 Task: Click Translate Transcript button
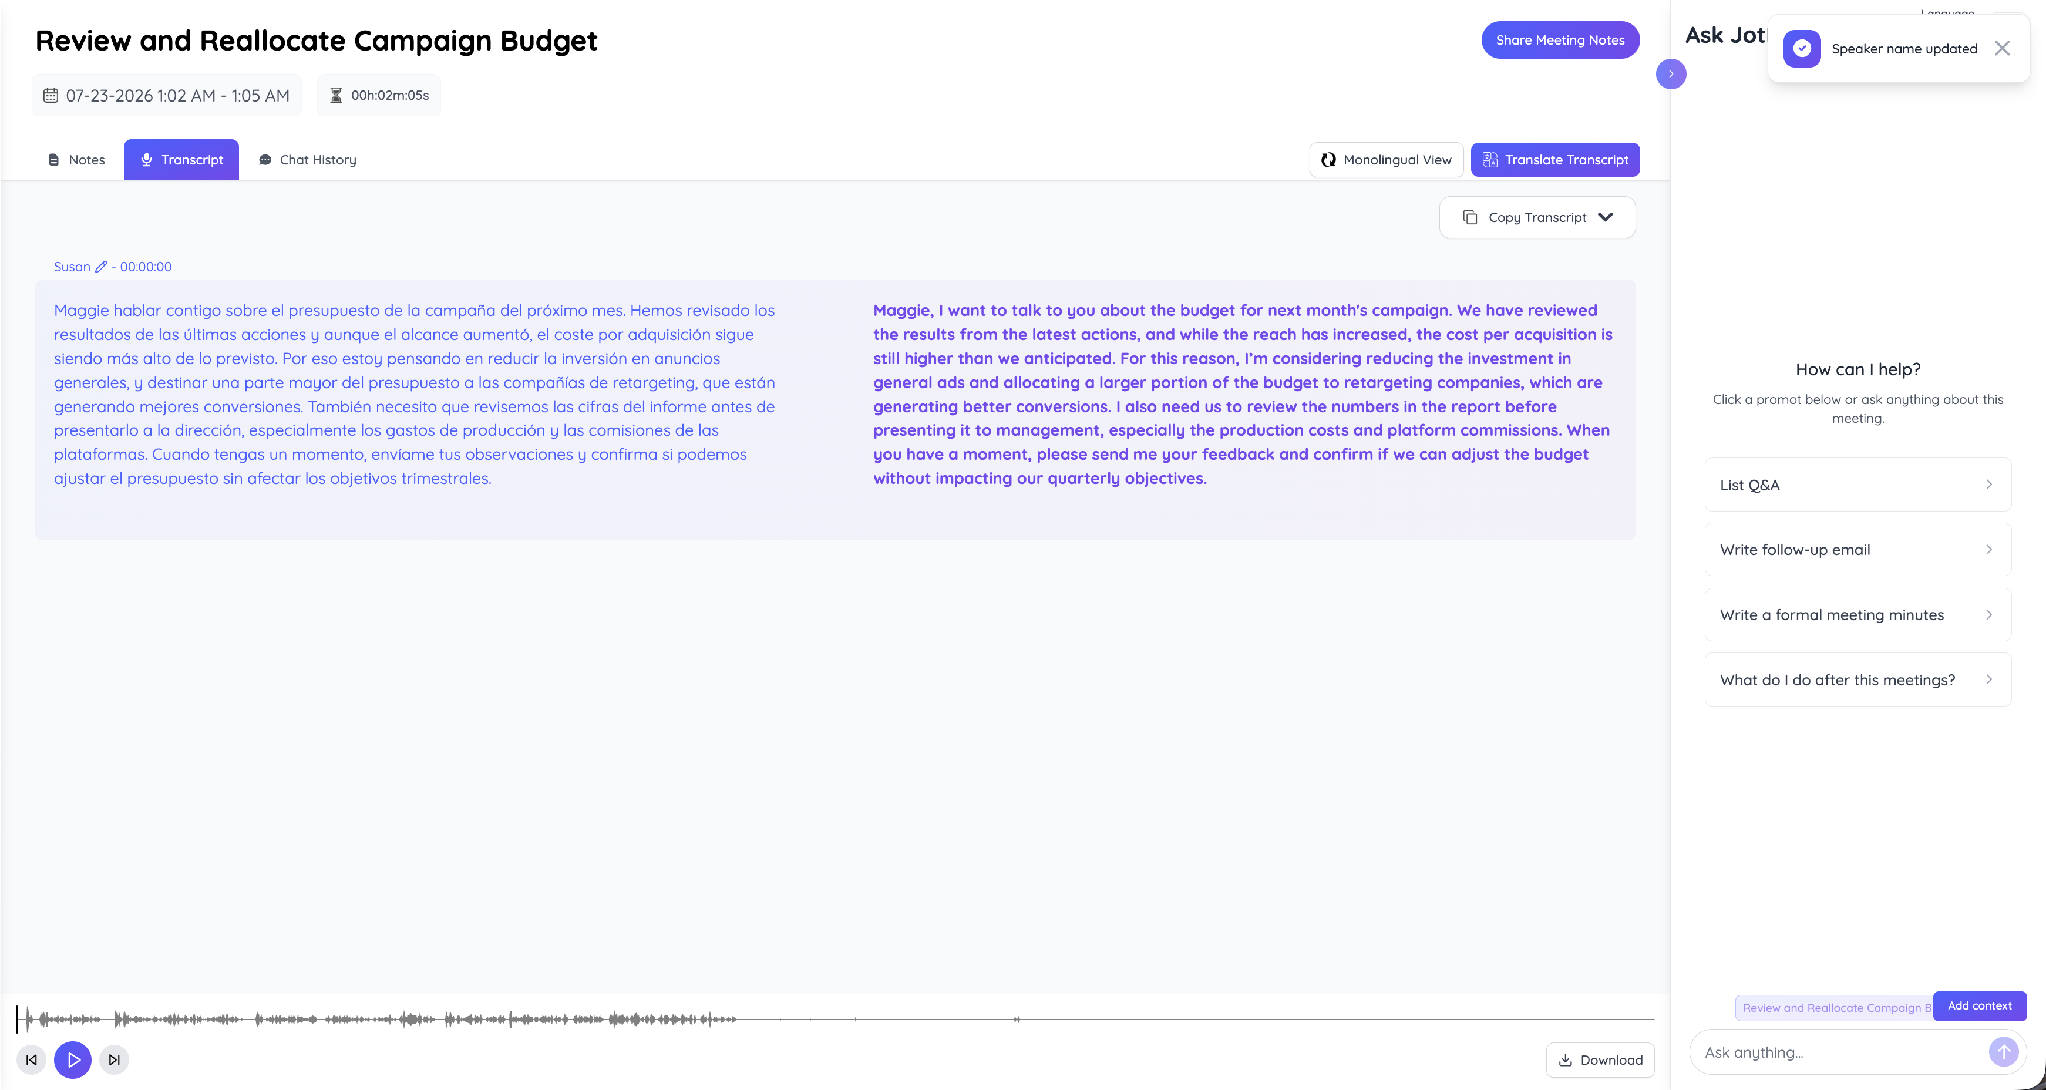coord(1555,160)
